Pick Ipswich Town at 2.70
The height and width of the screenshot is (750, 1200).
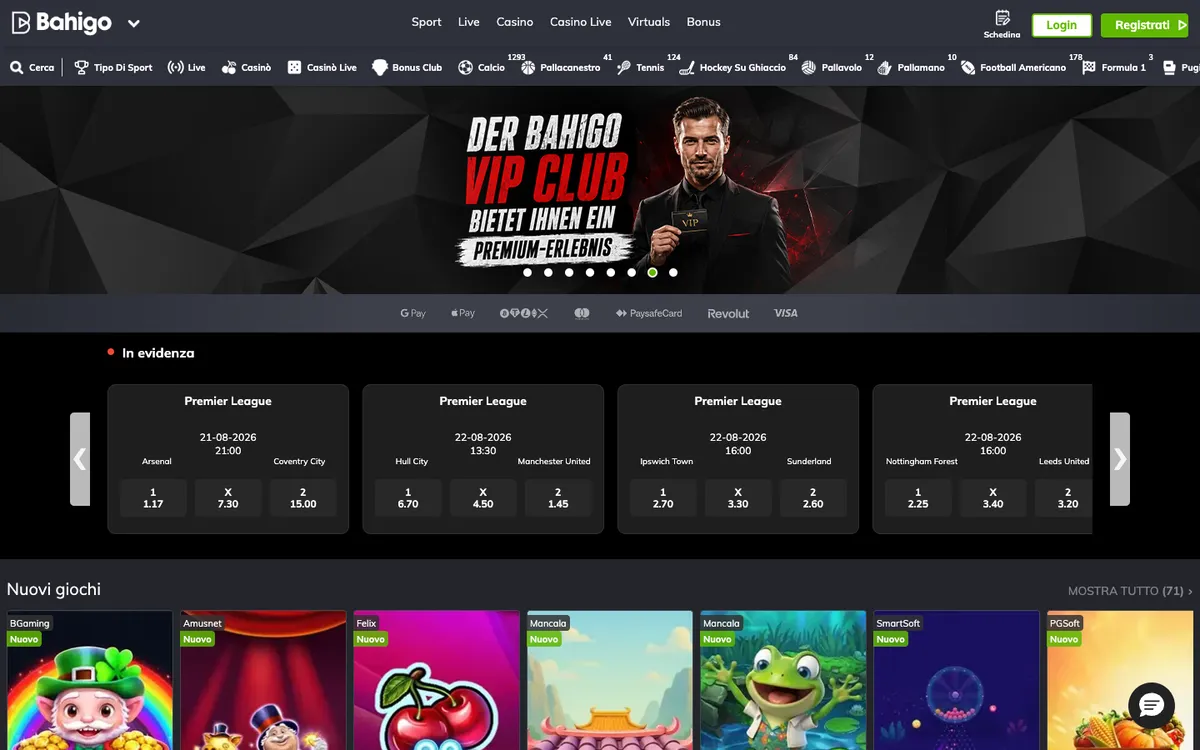[x=663, y=498]
